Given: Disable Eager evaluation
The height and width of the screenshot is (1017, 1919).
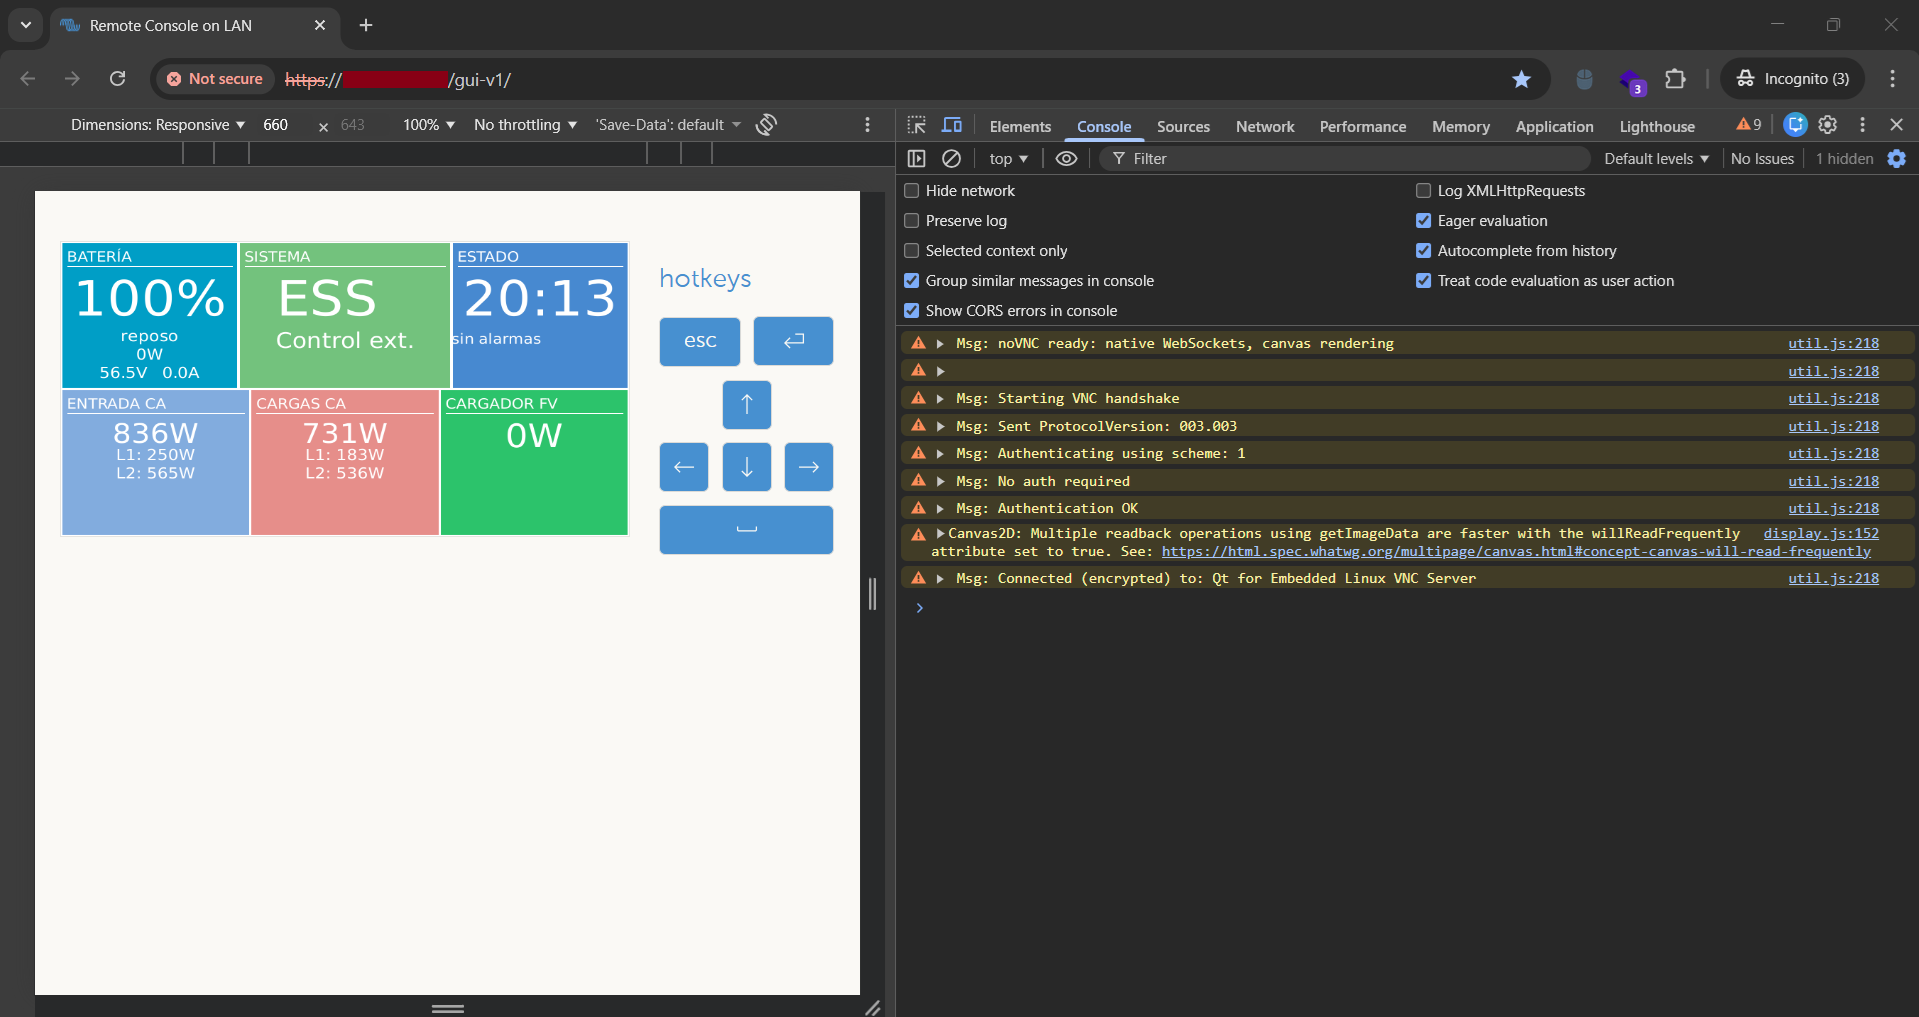Looking at the screenshot, I should (1424, 220).
